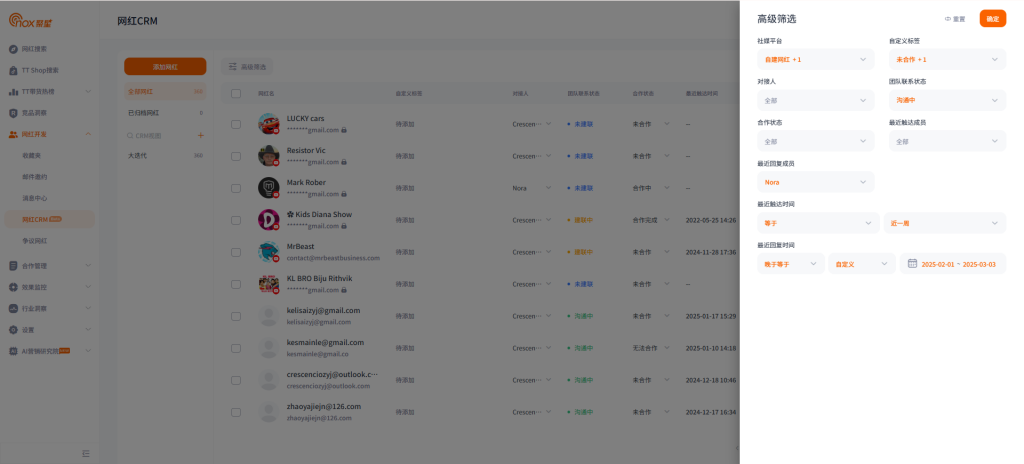The height and width of the screenshot is (464, 1024).
Task: Go to 消息中心 in the sidebar
Action: [36, 198]
